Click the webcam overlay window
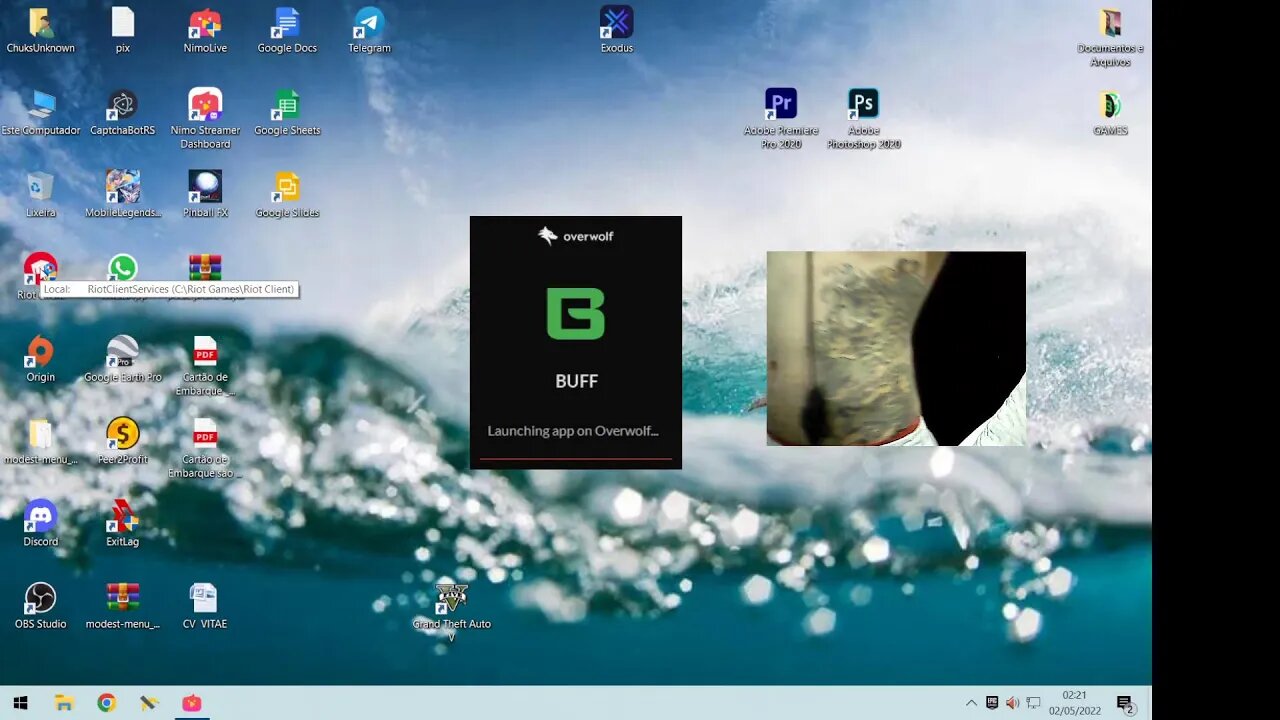 coord(896,348)
